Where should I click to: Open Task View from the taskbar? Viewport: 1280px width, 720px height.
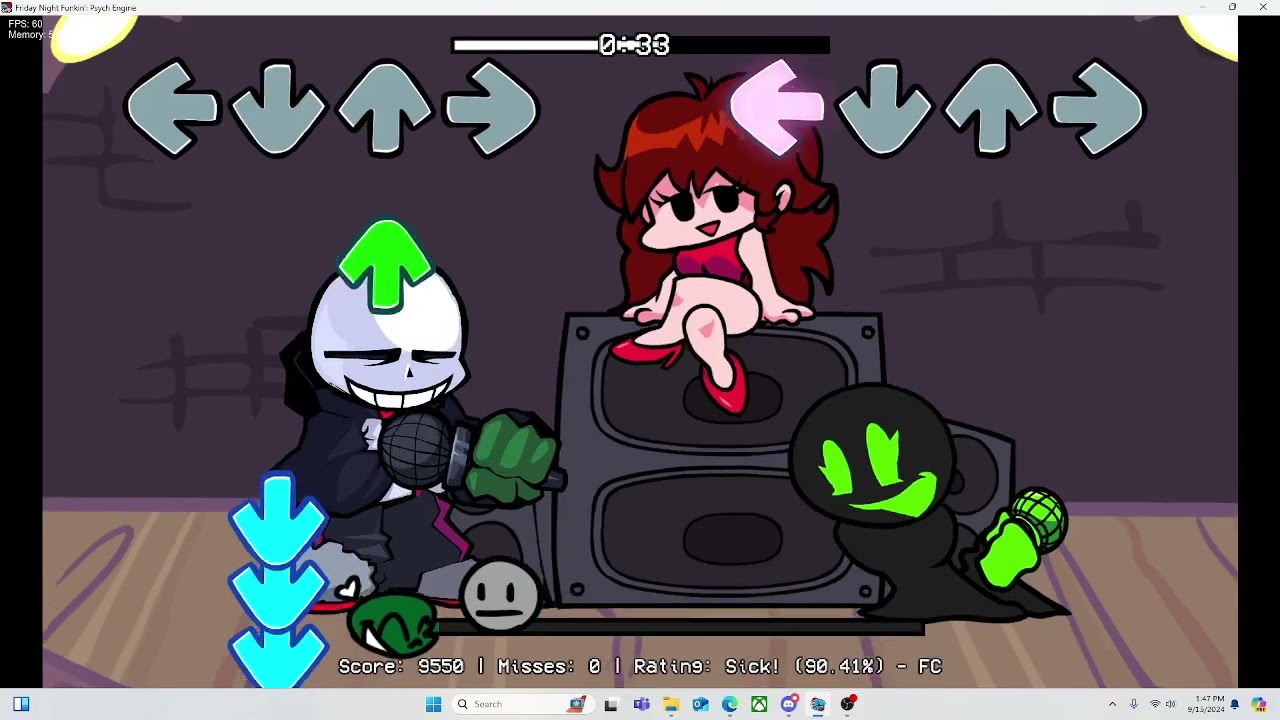coord(611,704)
